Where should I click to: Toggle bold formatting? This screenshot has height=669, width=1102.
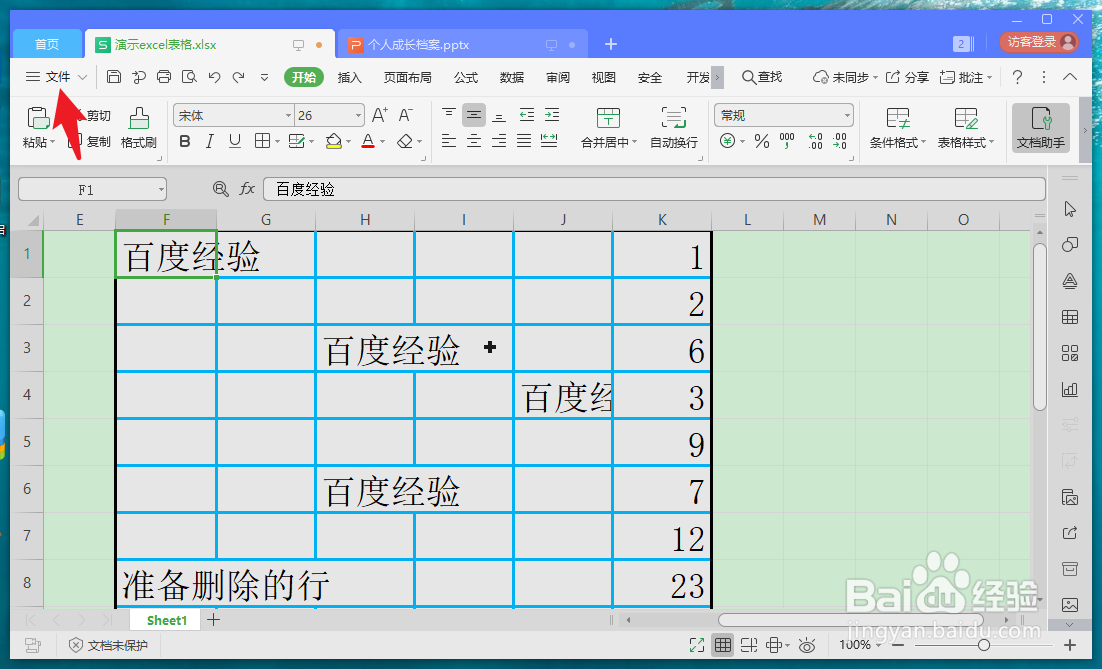click(x=184, y=140)
